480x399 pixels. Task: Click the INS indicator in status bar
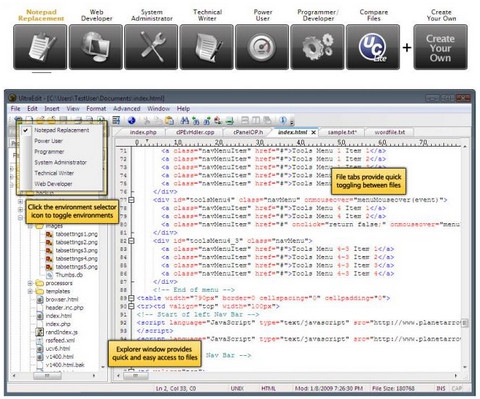coord(441,389)
